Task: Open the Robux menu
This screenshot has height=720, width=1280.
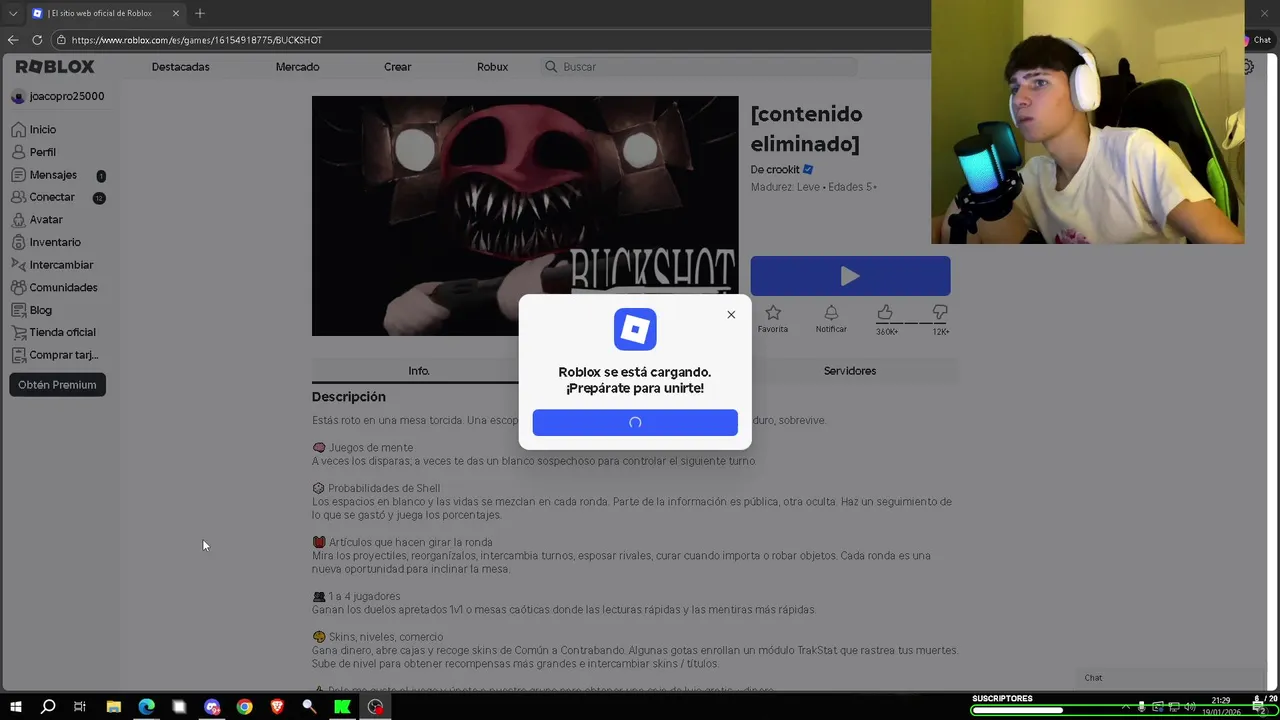Action: [492, 67]
